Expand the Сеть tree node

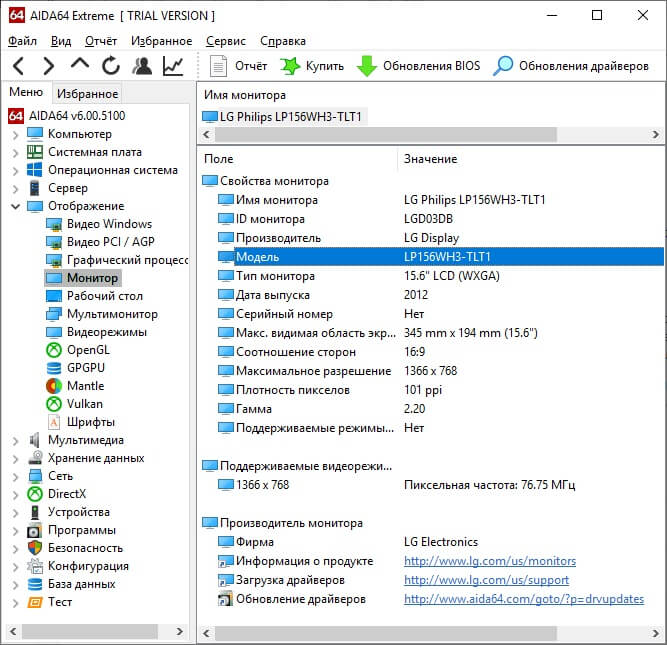[16, 477]
